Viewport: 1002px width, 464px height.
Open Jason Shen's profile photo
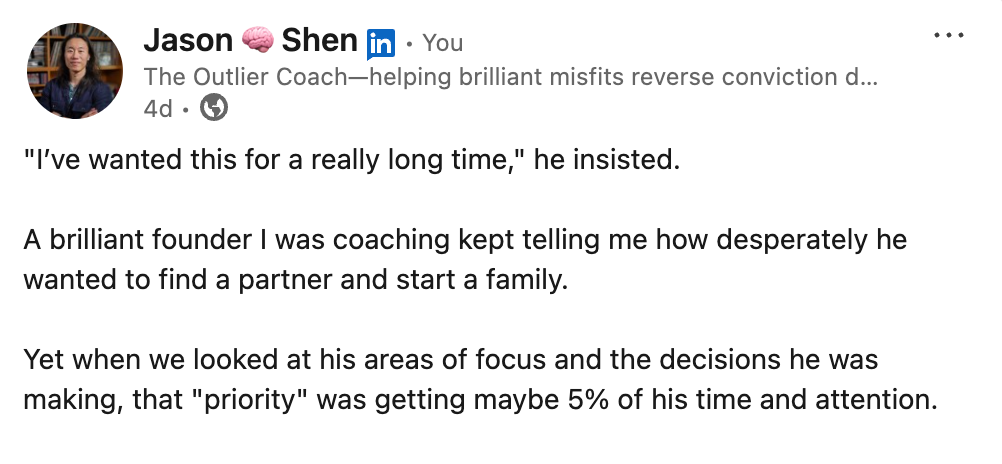coord(75,71)
